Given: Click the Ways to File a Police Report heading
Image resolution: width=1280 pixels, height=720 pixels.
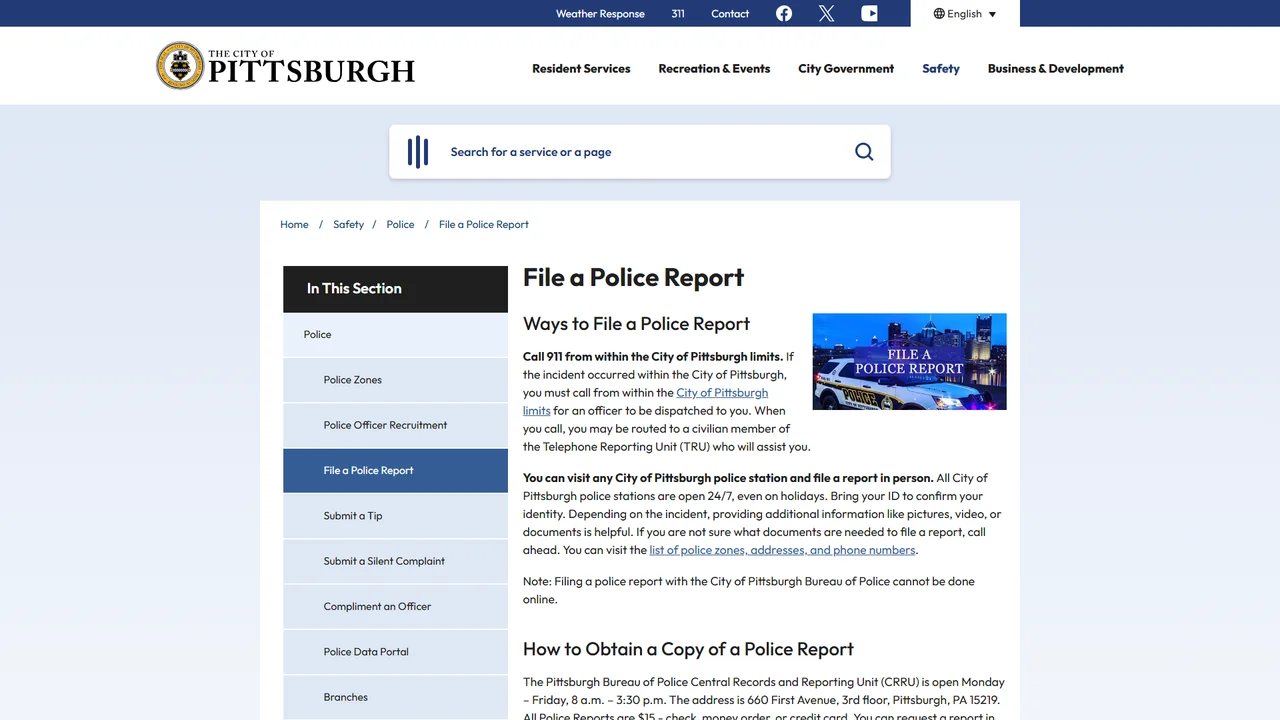Looking at the screenshot, I should tap(636, 324).
